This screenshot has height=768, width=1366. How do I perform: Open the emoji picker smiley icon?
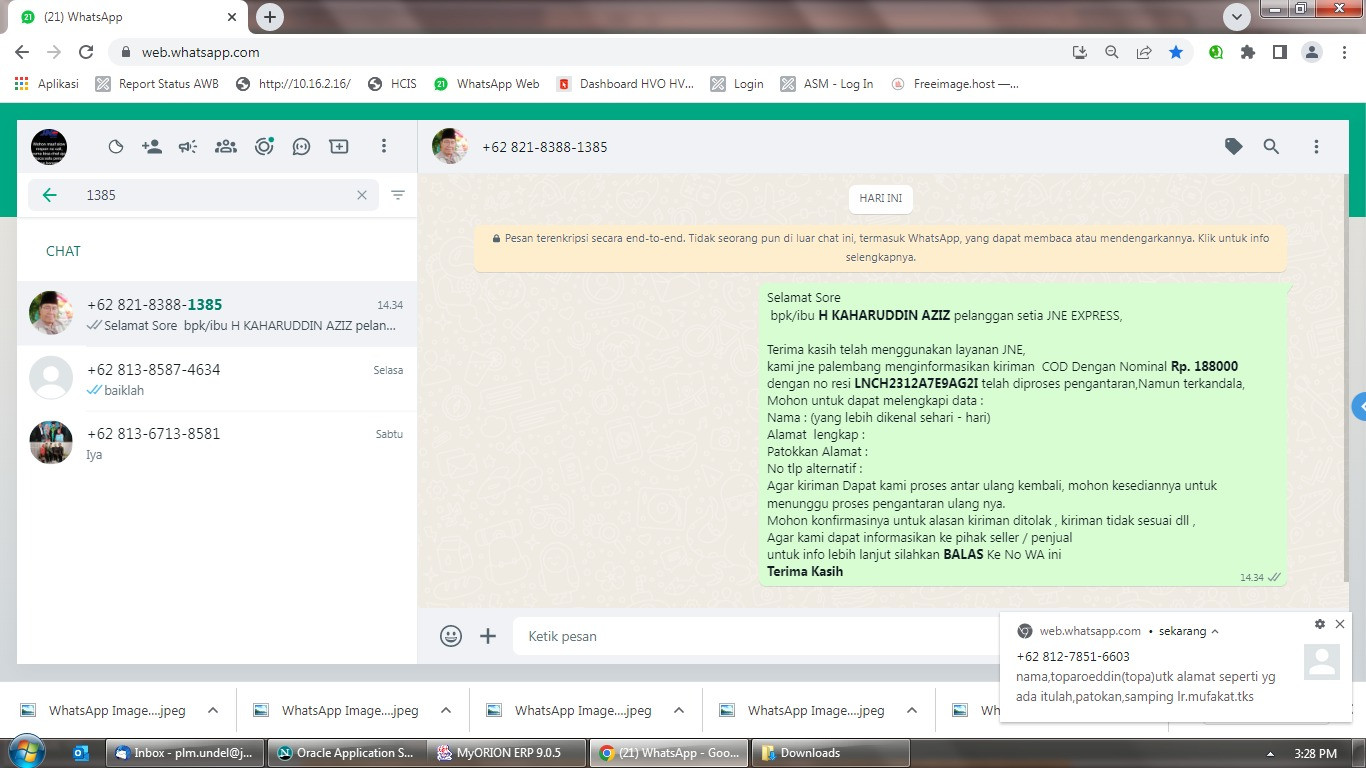pos(451,636)
